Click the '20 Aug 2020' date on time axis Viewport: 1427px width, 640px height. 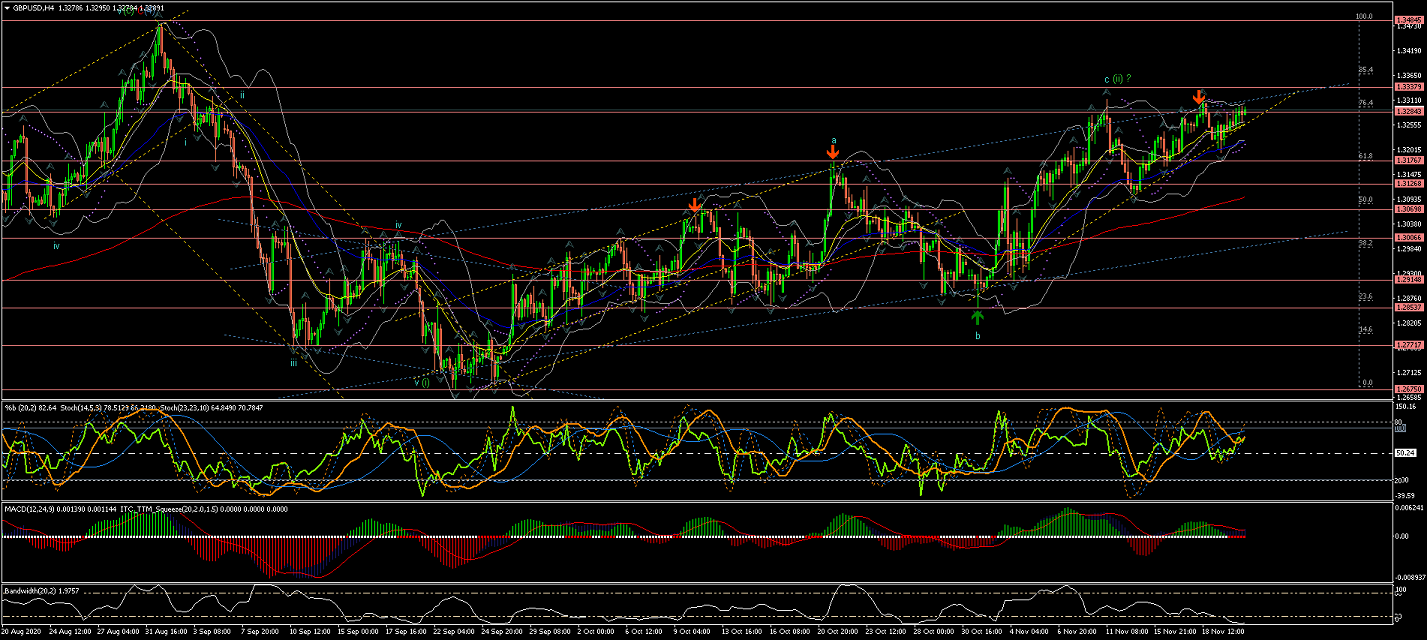[x=22, y=632]
